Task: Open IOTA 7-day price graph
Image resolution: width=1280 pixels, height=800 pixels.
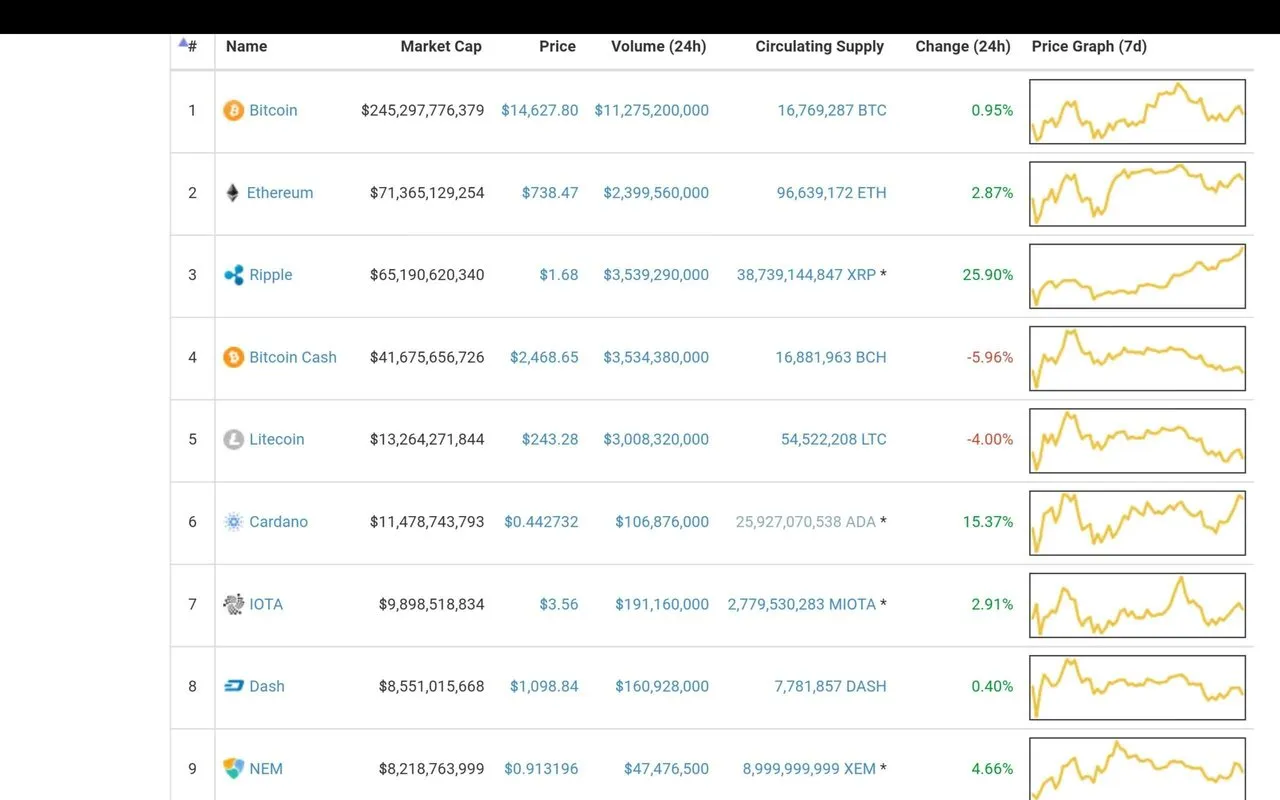Action: tap(1138, 605)
